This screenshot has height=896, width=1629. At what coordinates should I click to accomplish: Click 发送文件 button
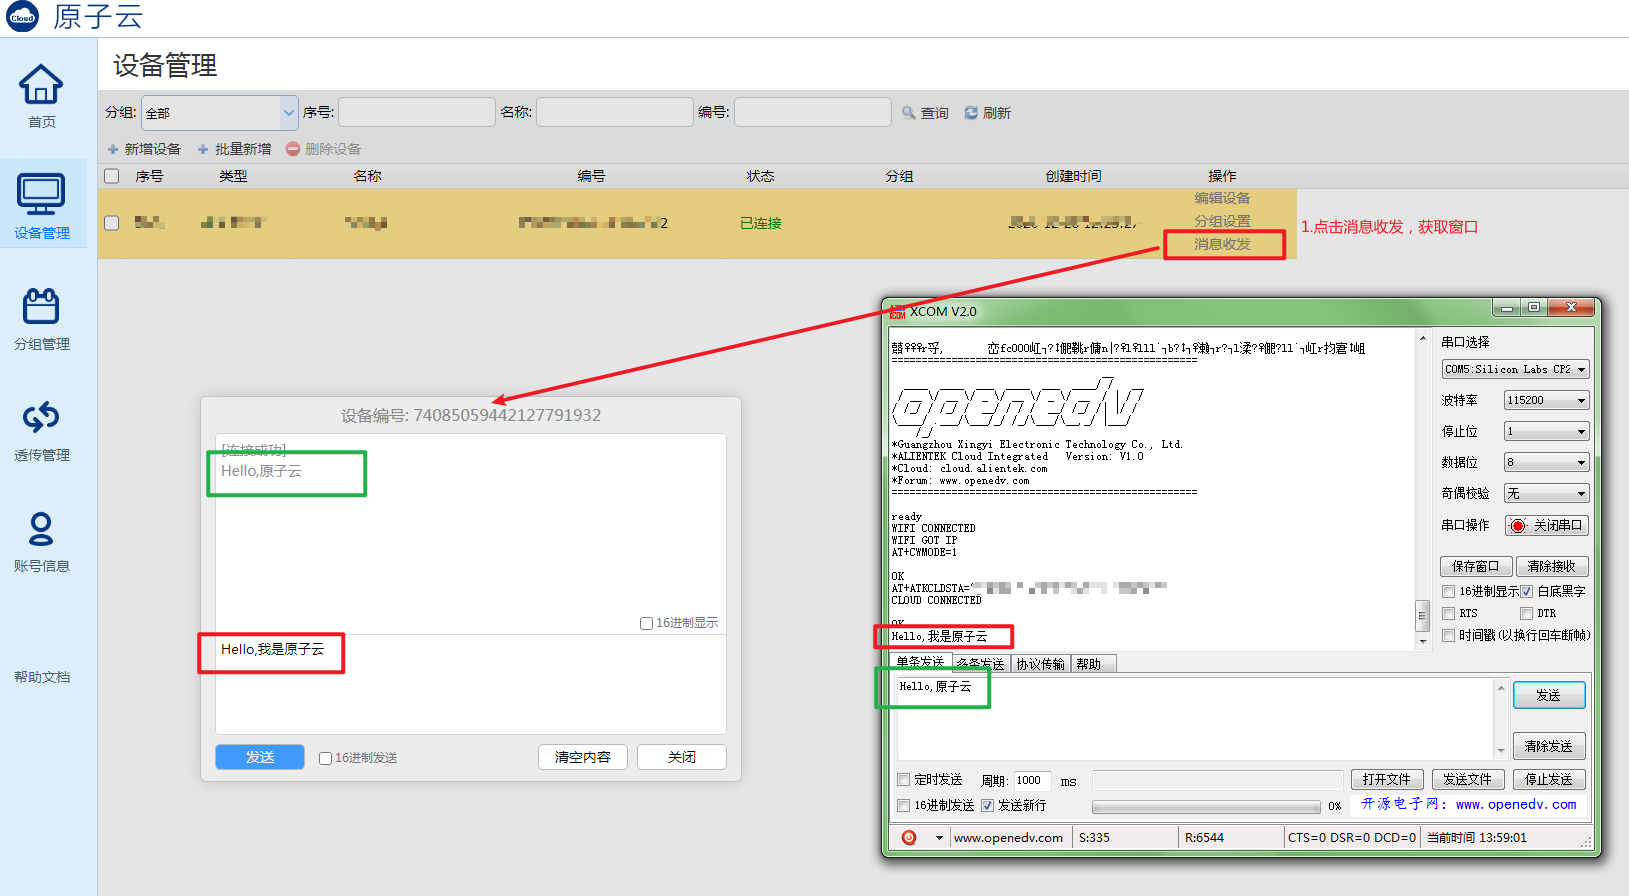[x=1468, y=780]
